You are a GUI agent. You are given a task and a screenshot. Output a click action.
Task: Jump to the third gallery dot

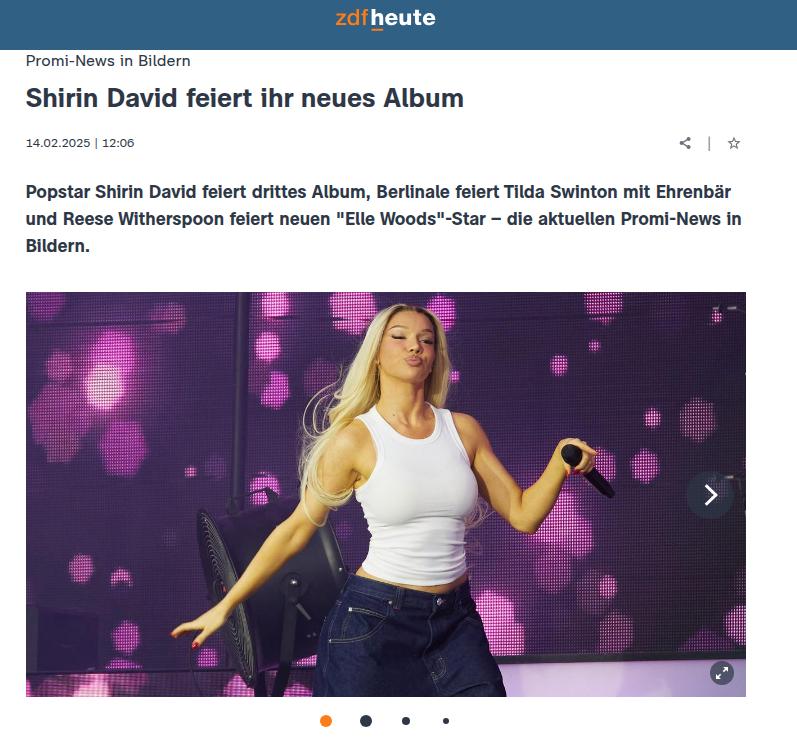click(406, 721)
